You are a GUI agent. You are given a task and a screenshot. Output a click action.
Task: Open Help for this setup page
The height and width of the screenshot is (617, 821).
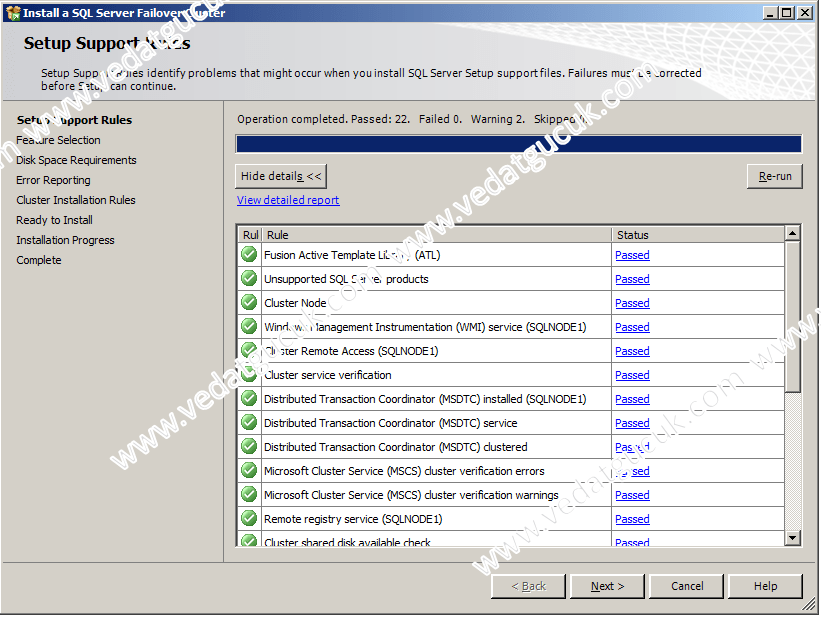pos(765,586)
